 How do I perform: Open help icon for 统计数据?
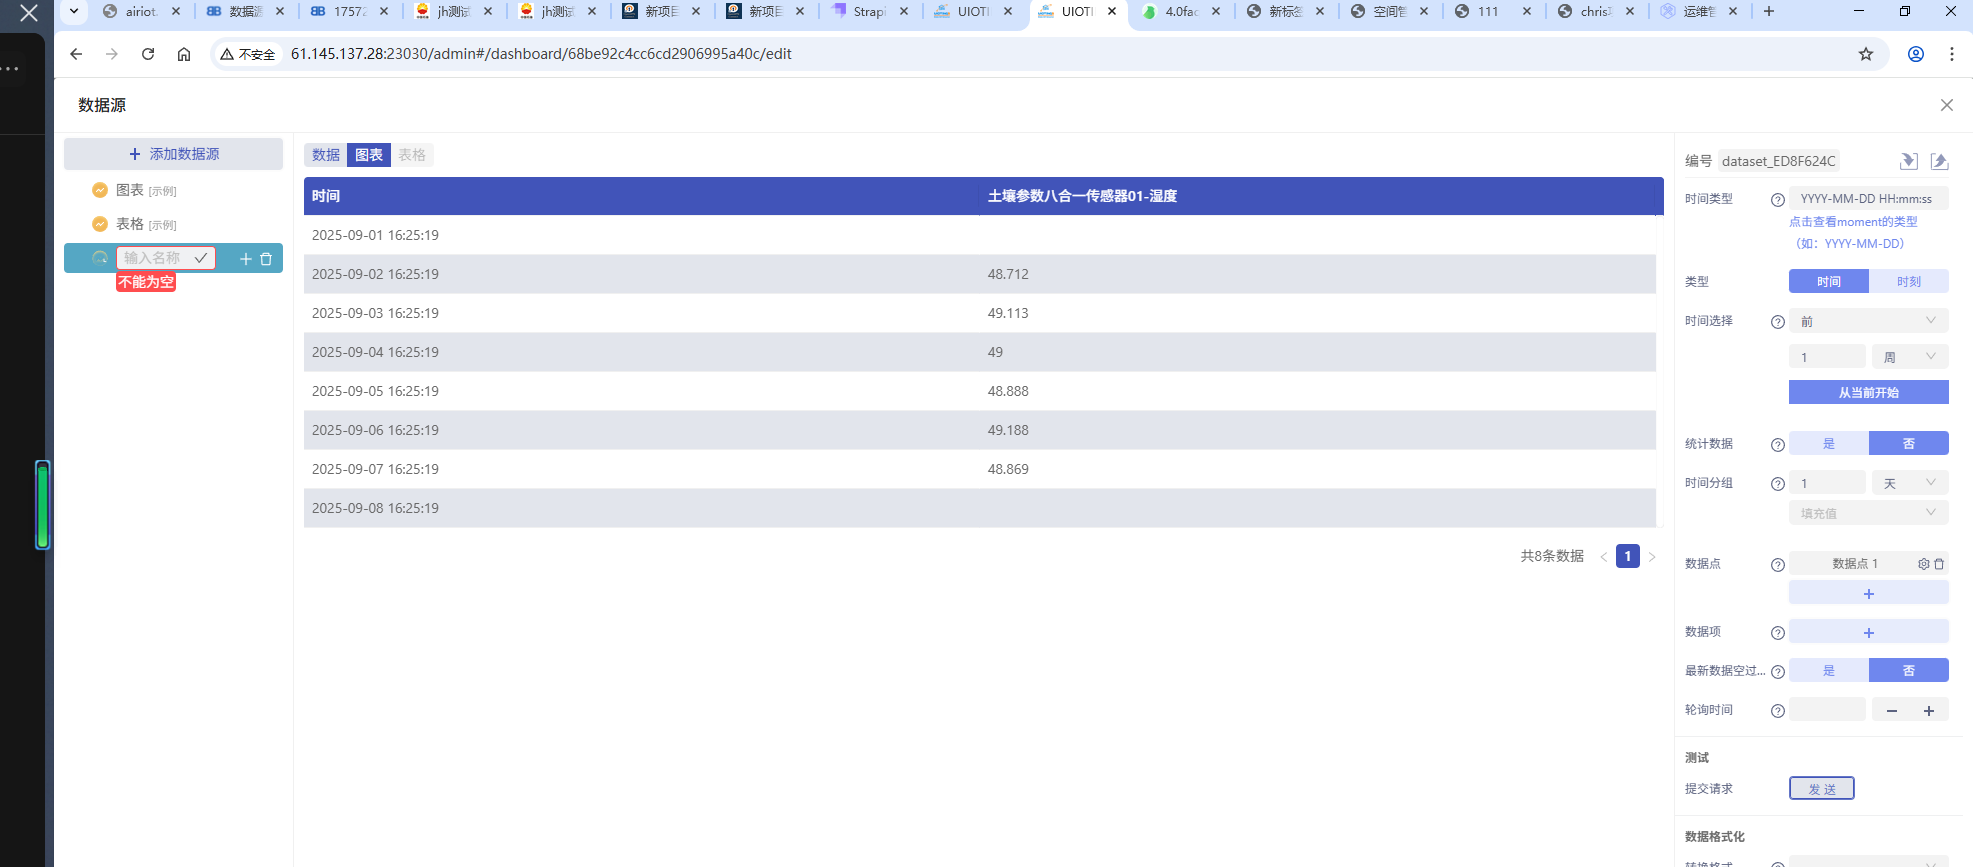1778,445
